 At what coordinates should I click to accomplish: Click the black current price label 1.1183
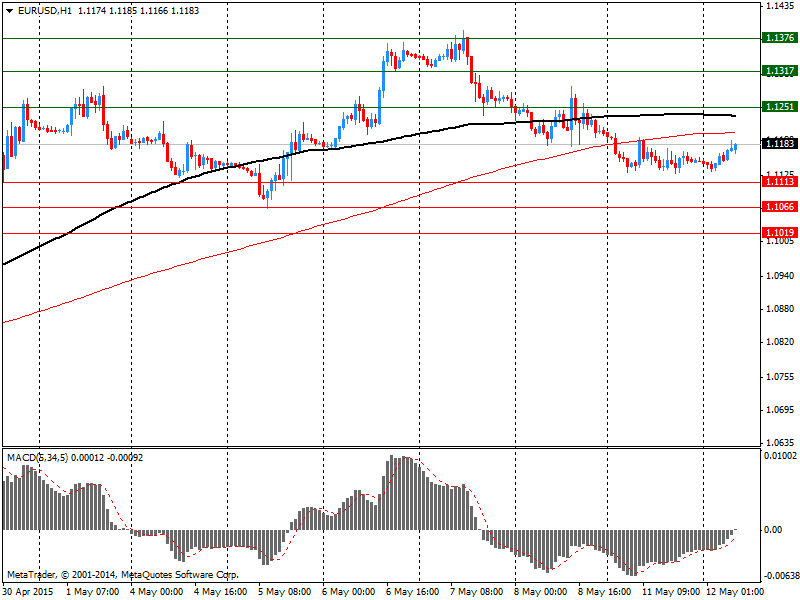click(779, 143)
